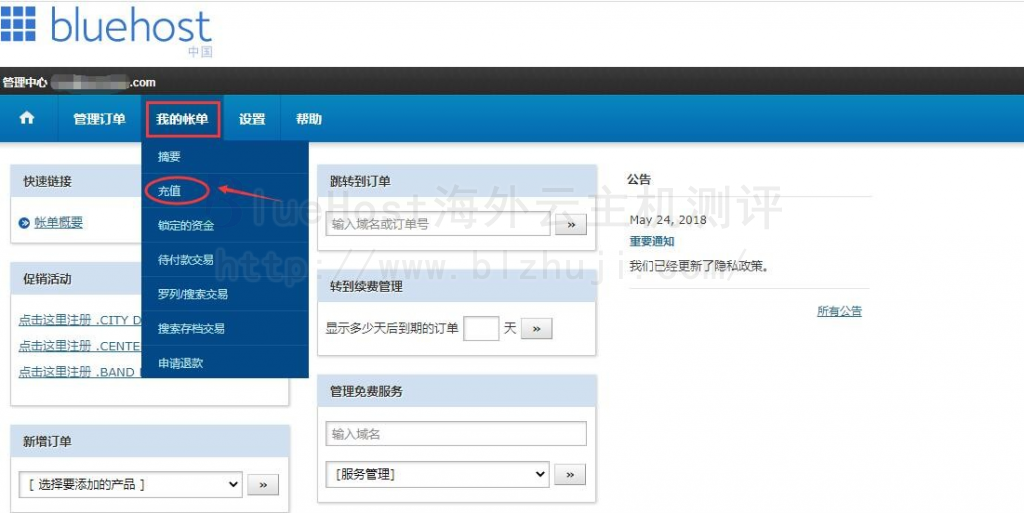Open the 管理订单 menu
1024x513 pixels.
pos(99,119)
